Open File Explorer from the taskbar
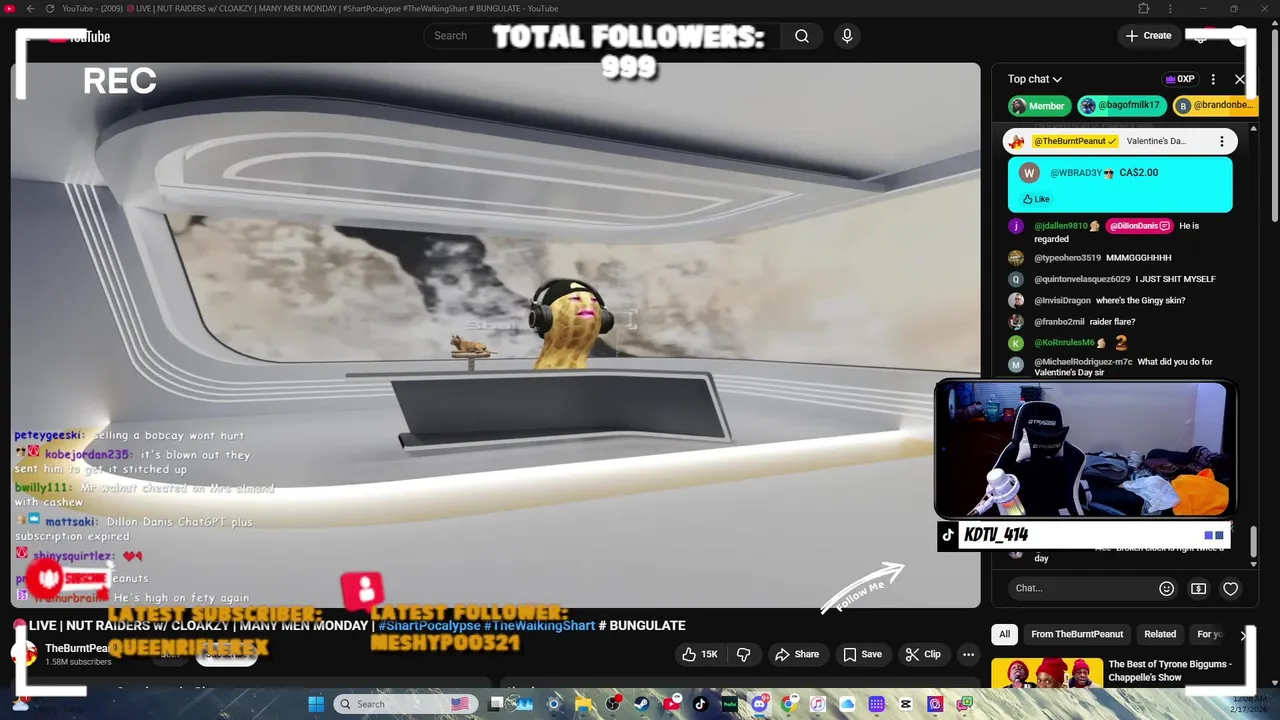This screenshot has width=1280, height=720. 584,704
